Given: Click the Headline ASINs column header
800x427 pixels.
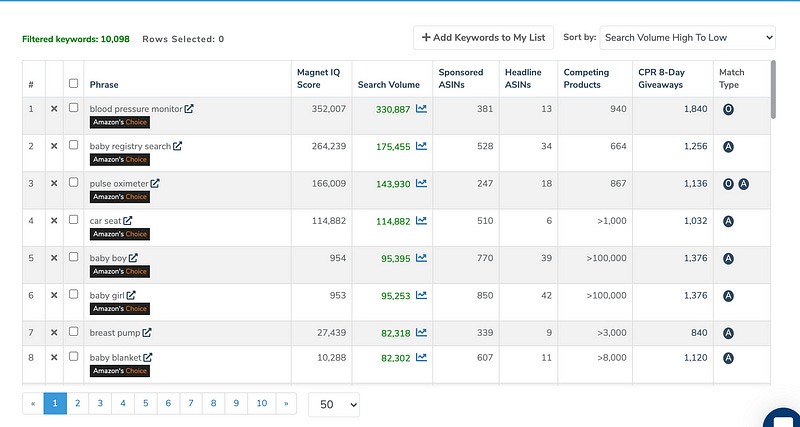Looking at the screenshot, I should tap(523, 79).
